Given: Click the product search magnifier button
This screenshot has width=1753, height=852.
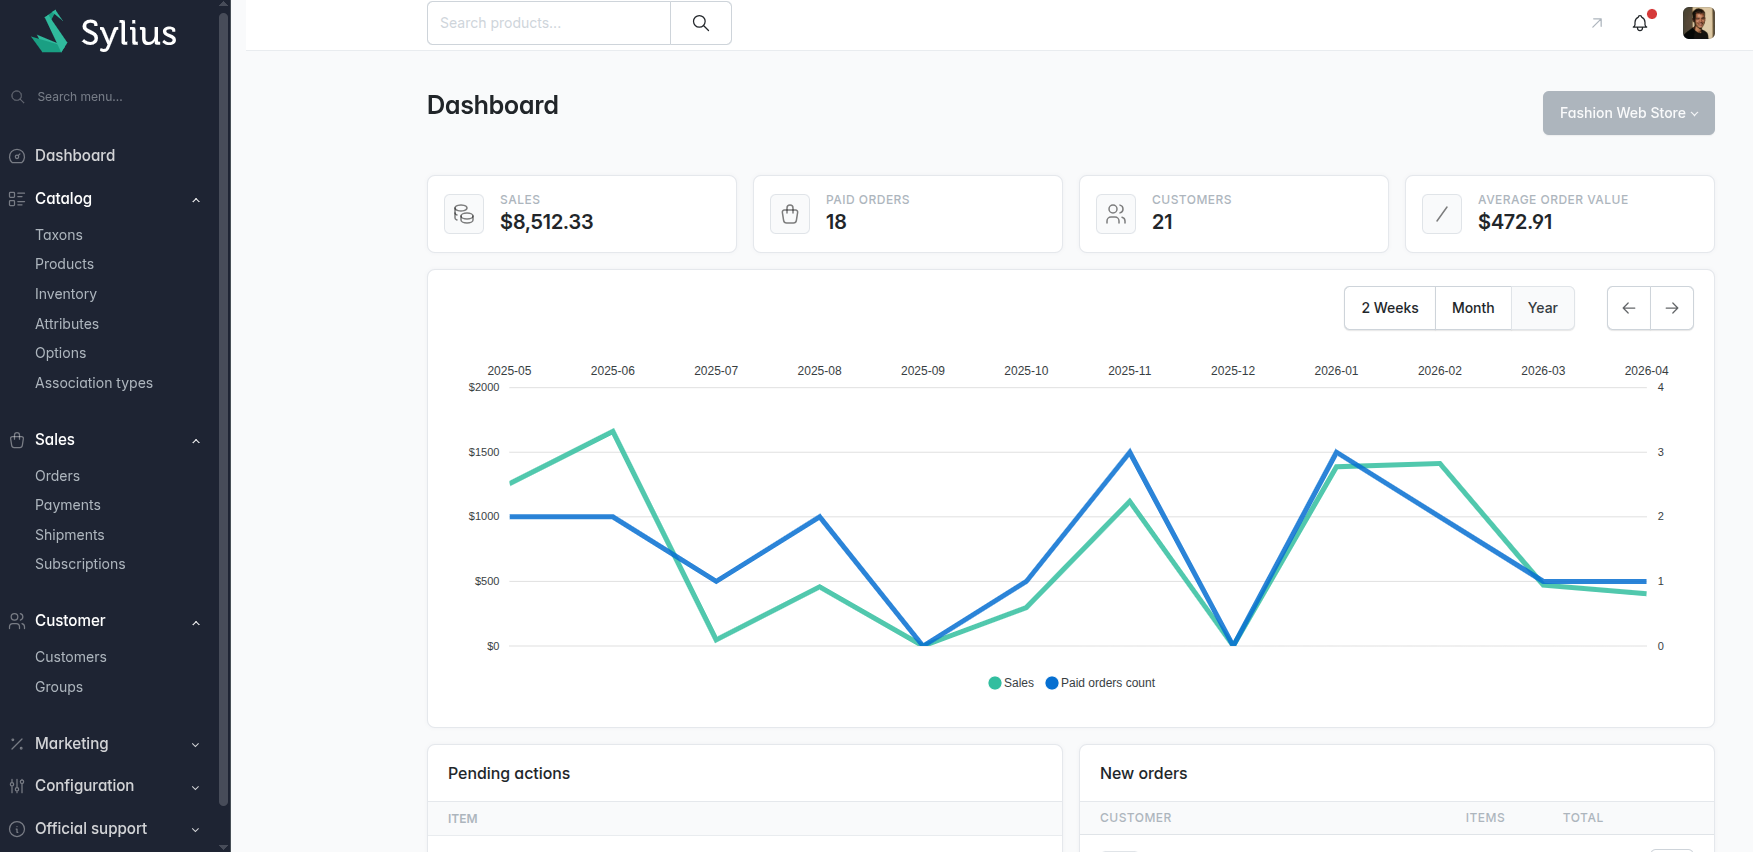Looking at the screenshot, I should click(701, 23).
